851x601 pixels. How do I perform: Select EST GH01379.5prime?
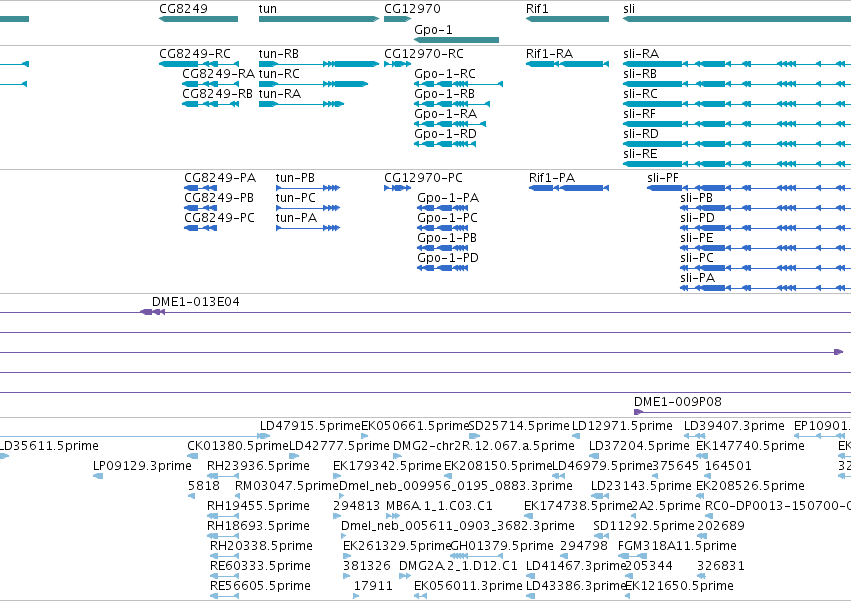(x=477, y=556)
